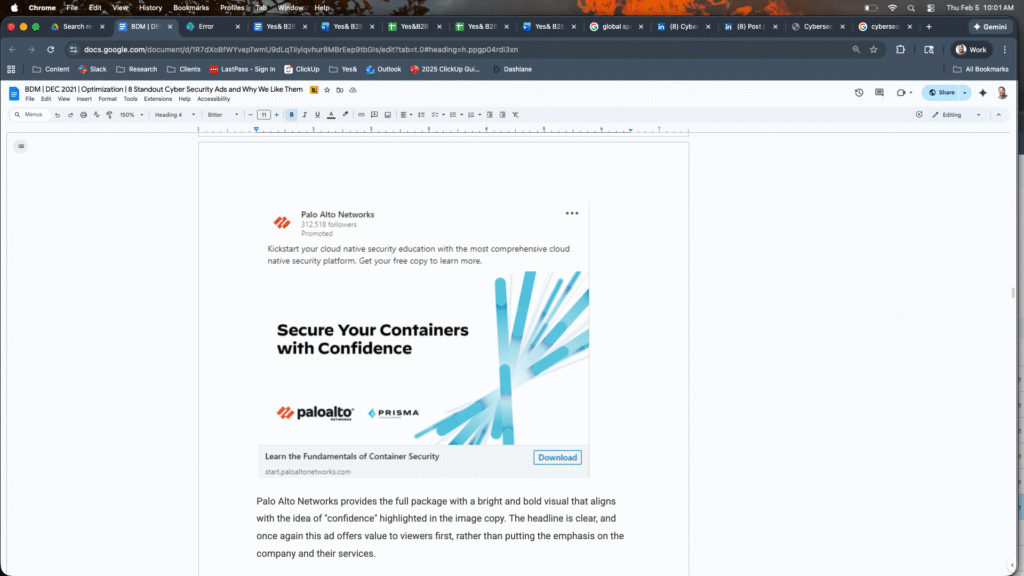
Task: Insert a link using the toolbar icon
Action: 360,114
